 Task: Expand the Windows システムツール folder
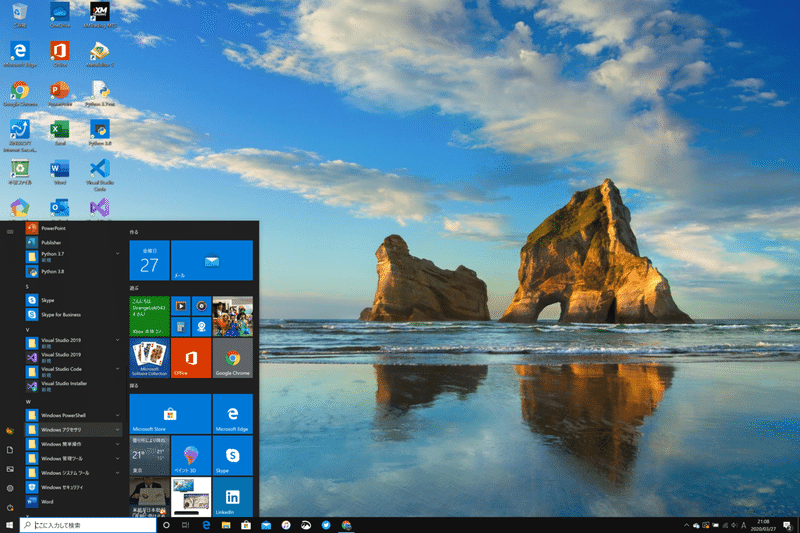(x=74, y=473)
